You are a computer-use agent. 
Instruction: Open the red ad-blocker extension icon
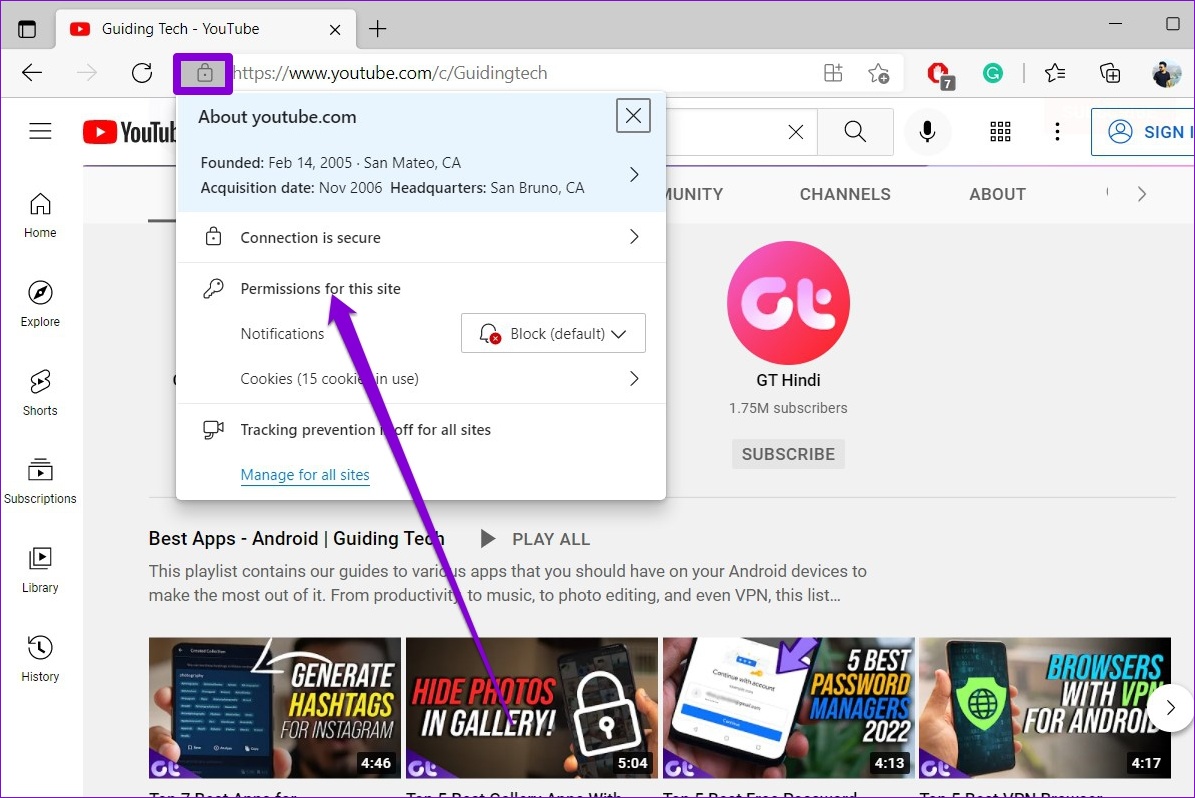tap(940, 75)
